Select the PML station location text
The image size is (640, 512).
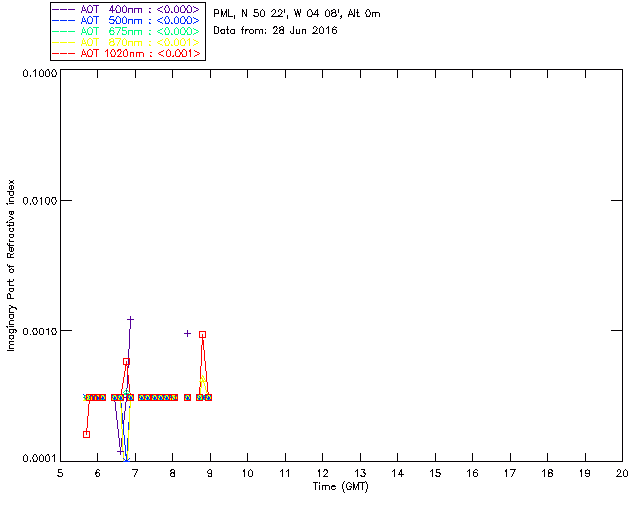[x=297, y=14]
